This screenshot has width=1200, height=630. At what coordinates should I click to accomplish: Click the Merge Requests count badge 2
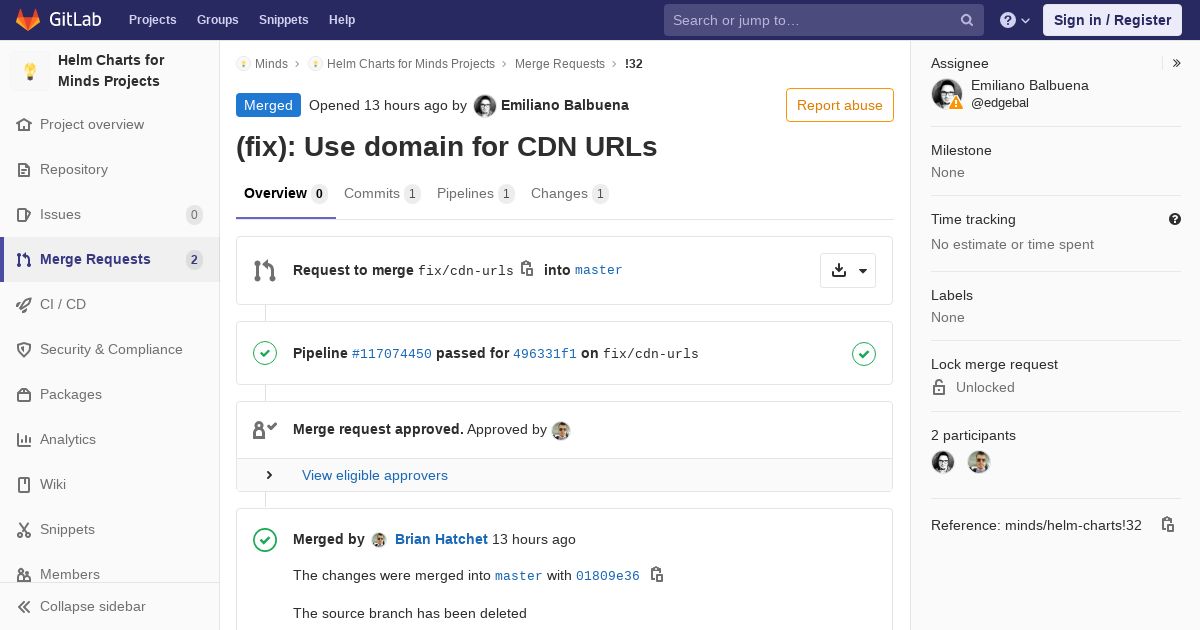point(194,260)
